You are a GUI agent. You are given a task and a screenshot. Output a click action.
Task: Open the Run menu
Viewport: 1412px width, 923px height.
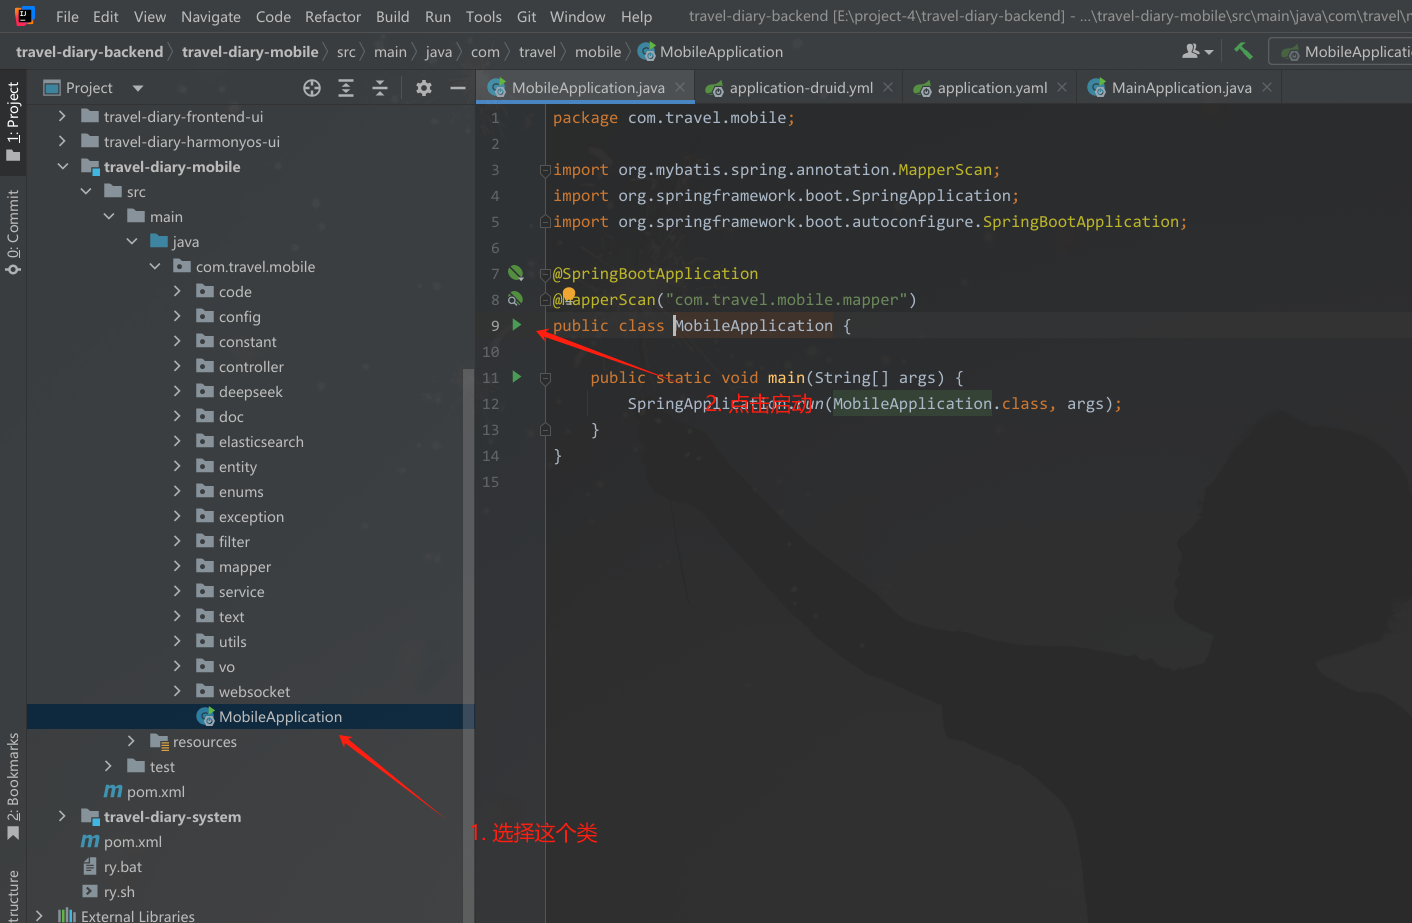(x=438, y=16)
